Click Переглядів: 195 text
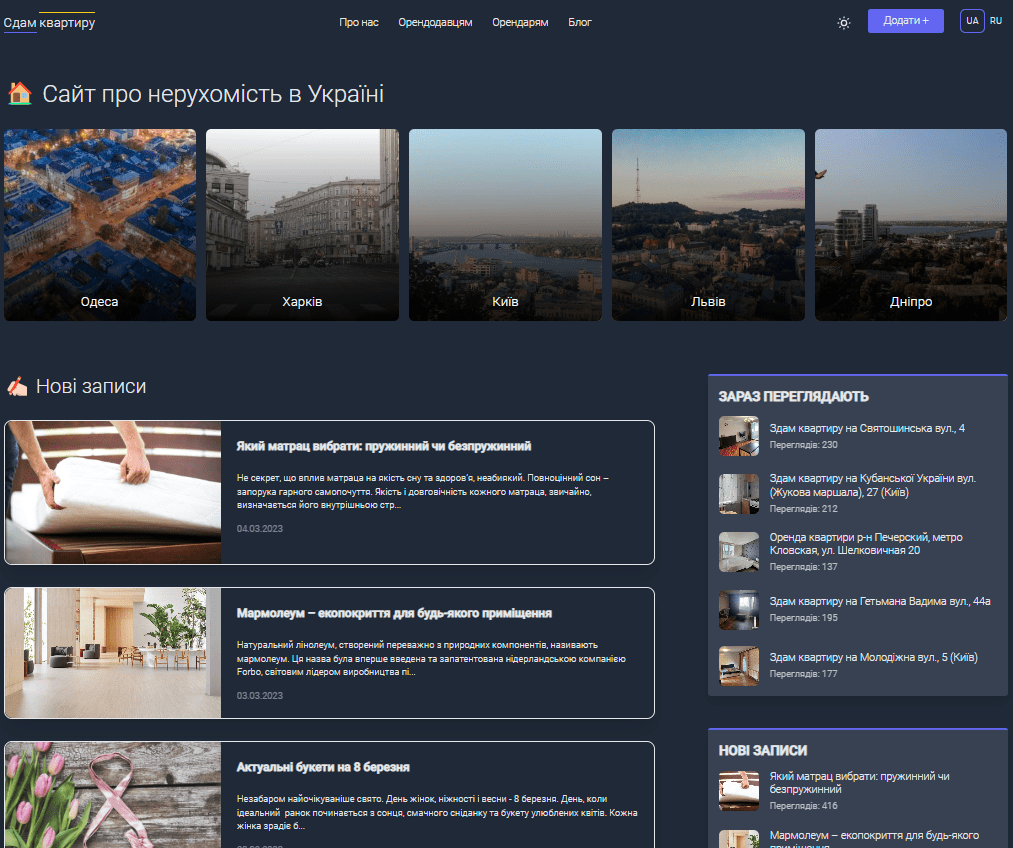 coord(803,618)
